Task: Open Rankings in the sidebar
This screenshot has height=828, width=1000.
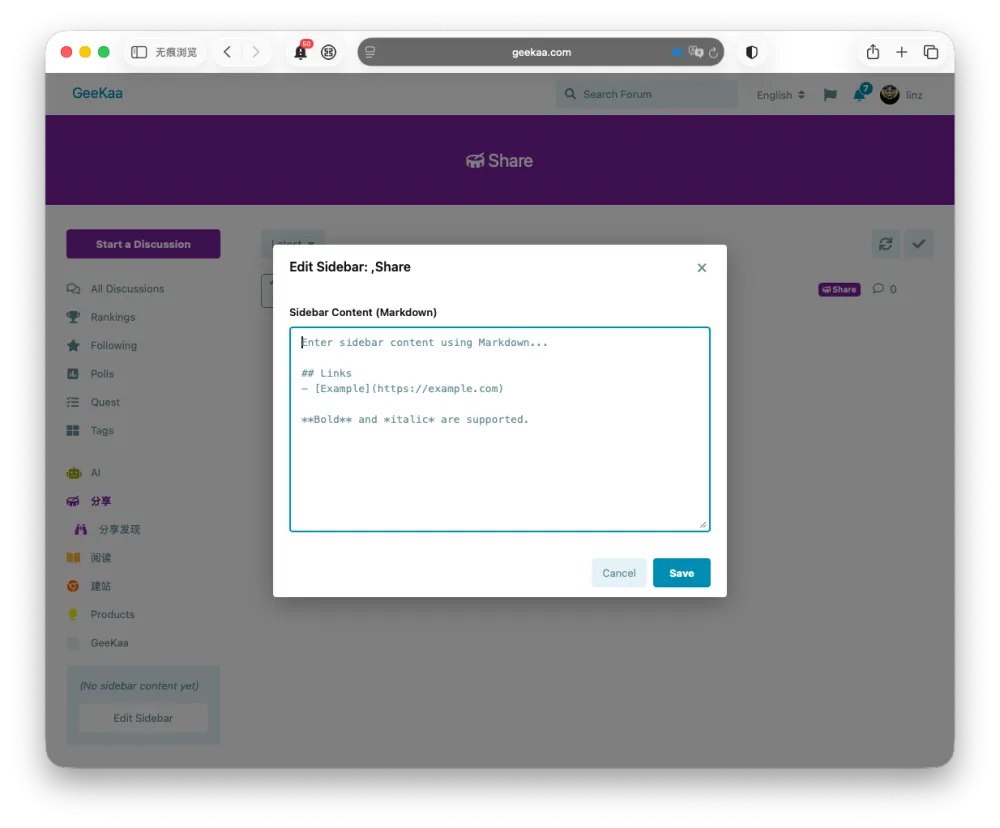Action: 112,317
